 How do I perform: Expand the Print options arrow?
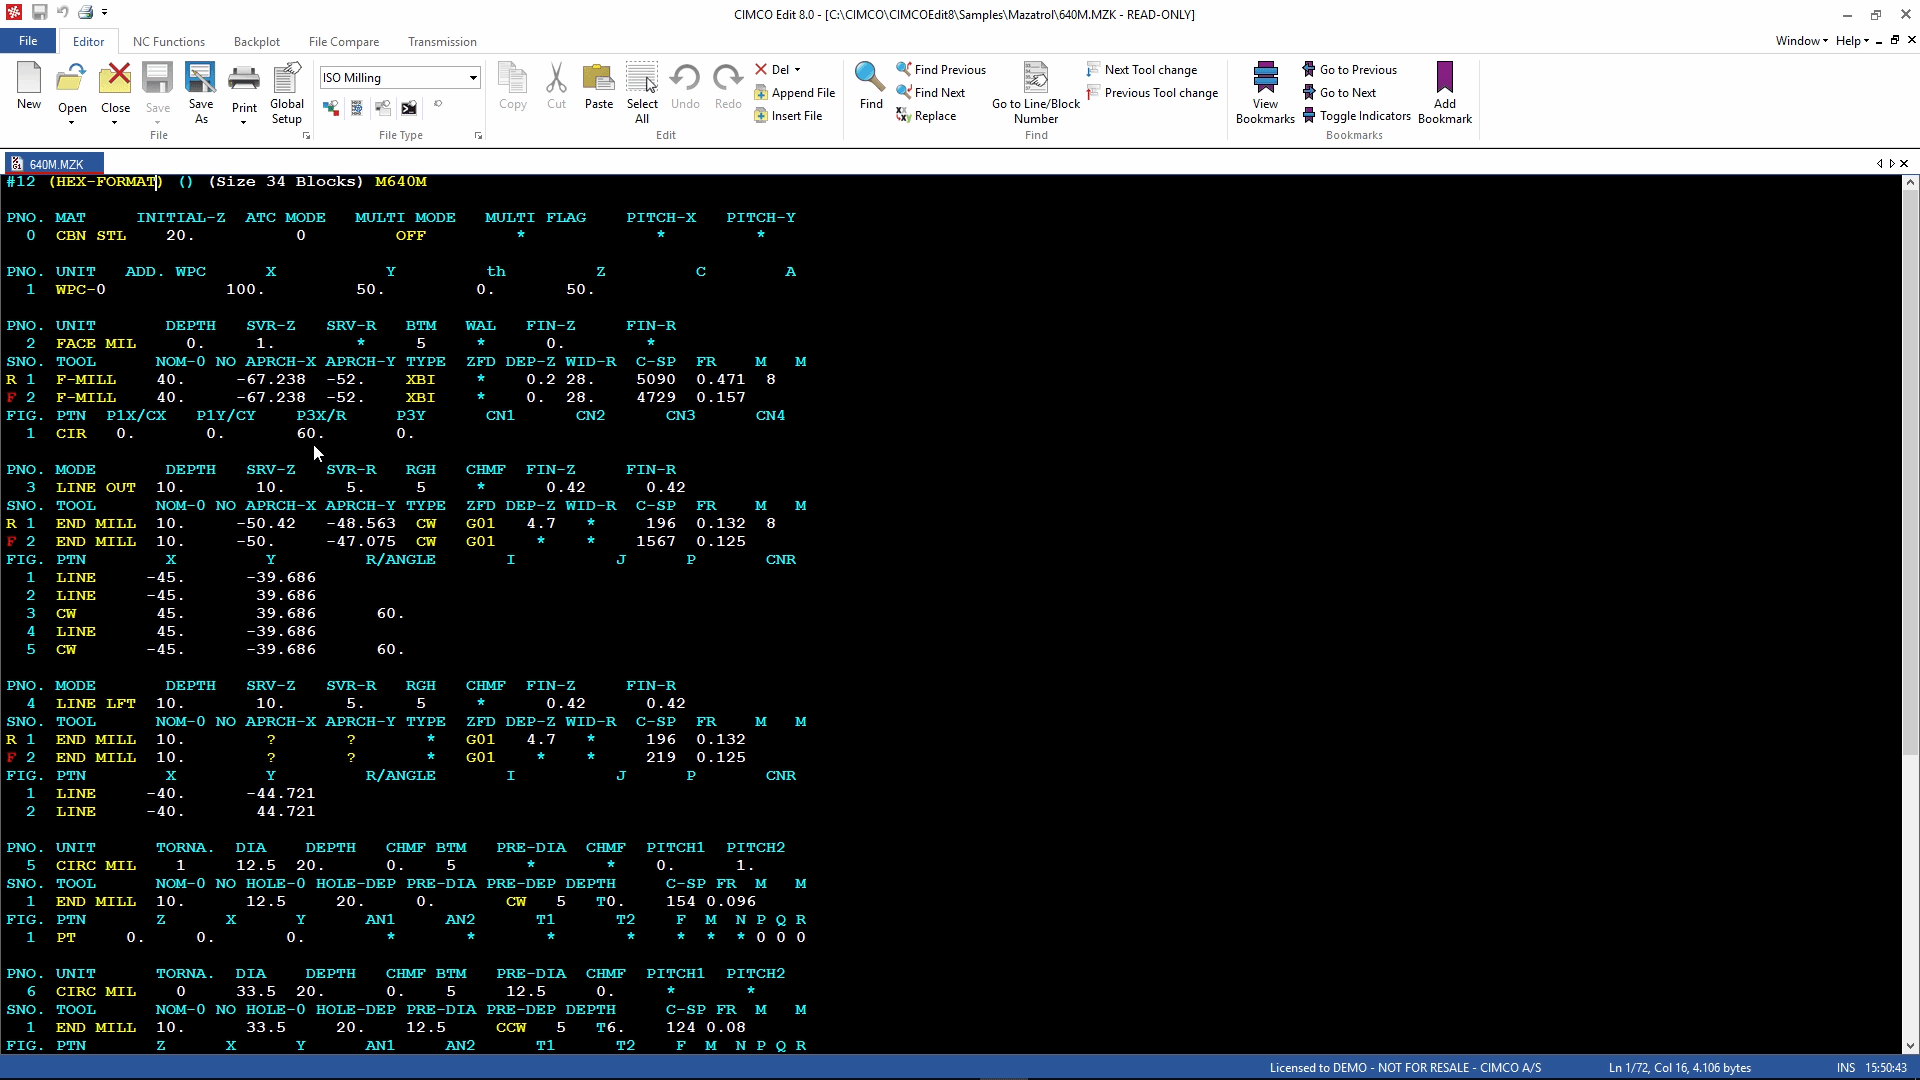(244, 123)
